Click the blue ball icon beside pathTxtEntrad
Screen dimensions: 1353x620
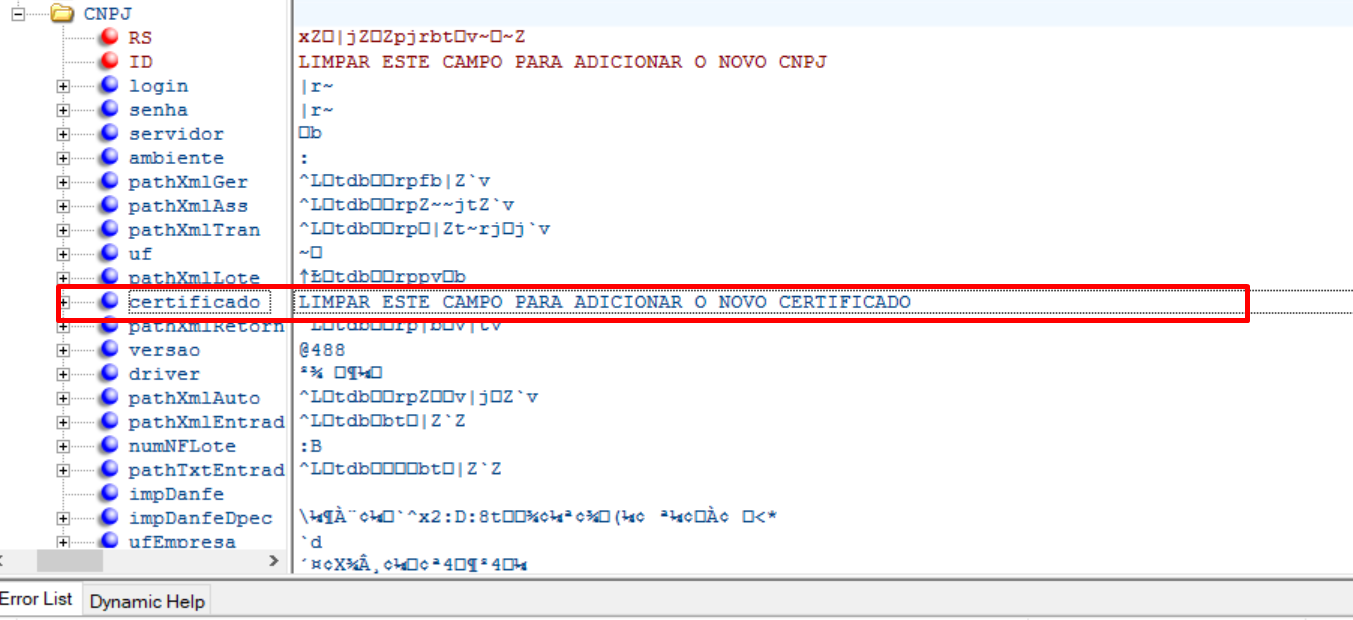pos(109,470)
